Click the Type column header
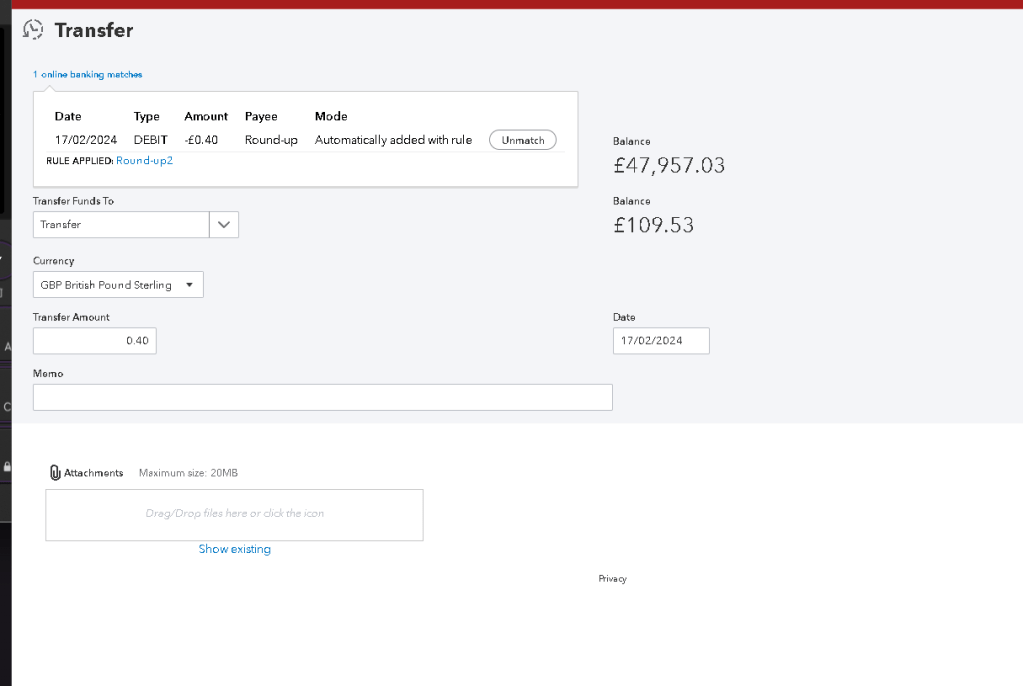Viewport: 1023px width, 686px height. tap(146, 116)
